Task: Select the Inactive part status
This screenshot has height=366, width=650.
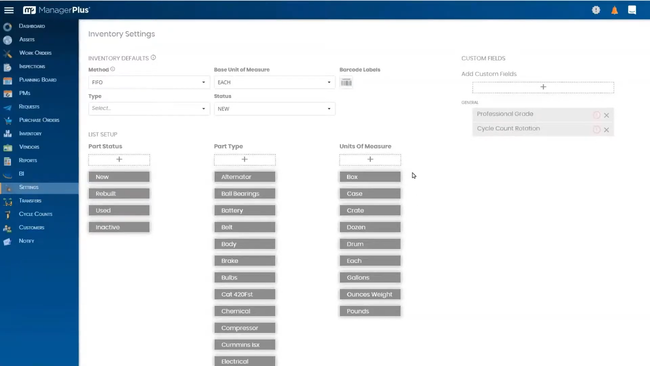Action: 119,227
